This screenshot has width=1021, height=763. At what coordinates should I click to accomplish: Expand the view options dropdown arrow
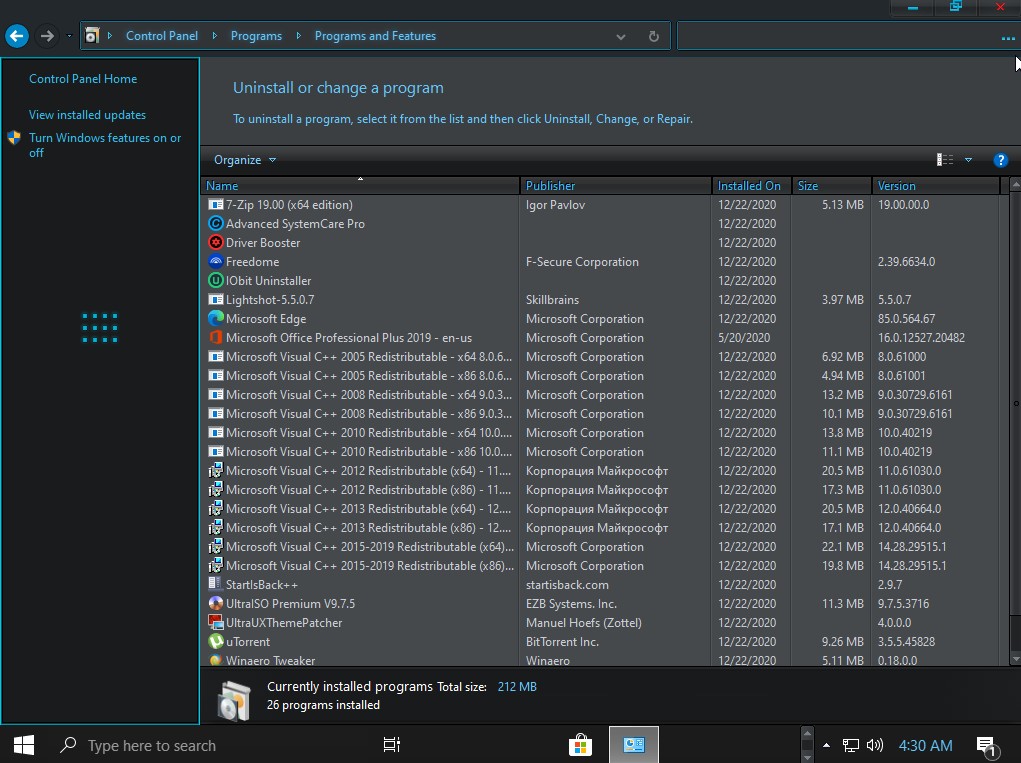click(x=968, y=160)
